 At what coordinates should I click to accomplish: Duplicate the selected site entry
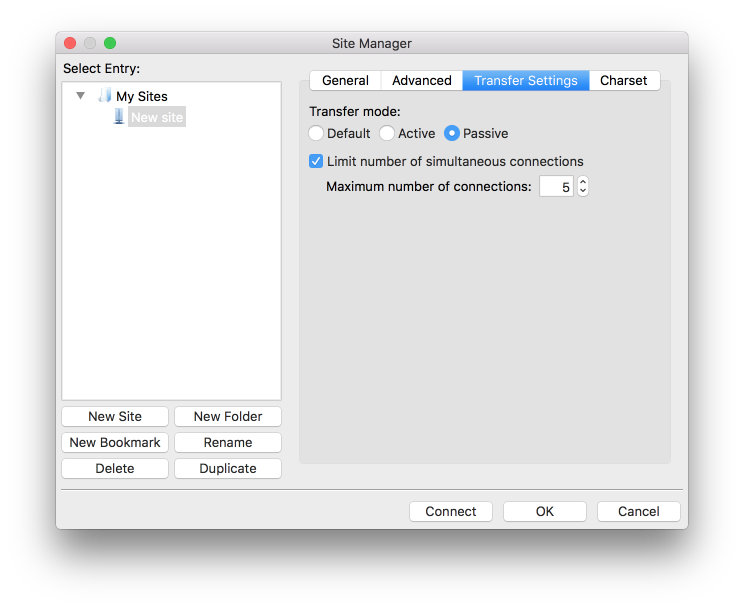click(x=228, y=468)
